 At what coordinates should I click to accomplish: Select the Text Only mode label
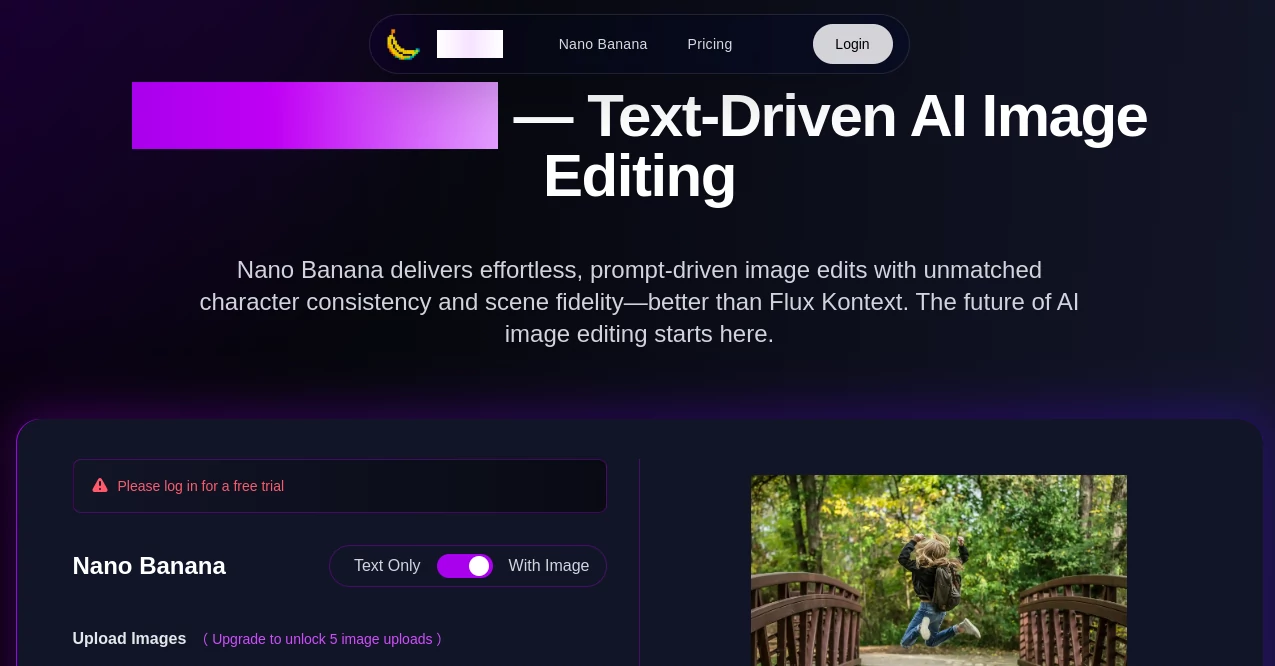click(387, 566)
